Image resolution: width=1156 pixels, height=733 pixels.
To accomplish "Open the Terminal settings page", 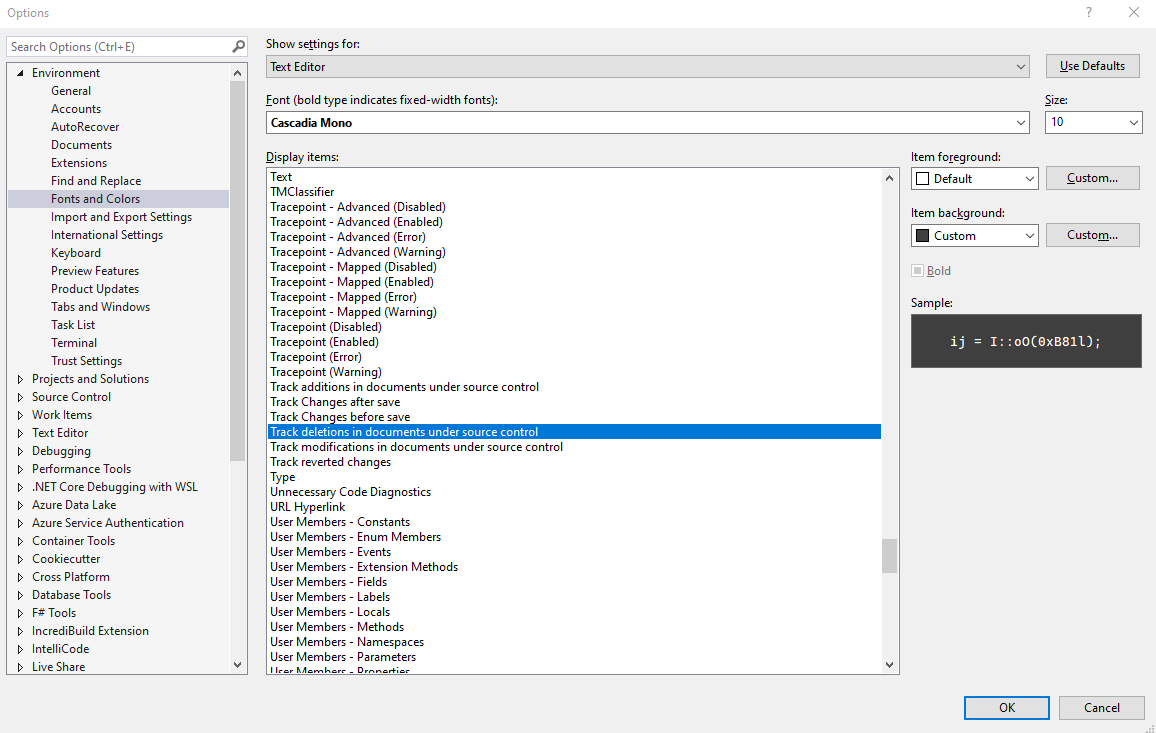I will 74,342.
